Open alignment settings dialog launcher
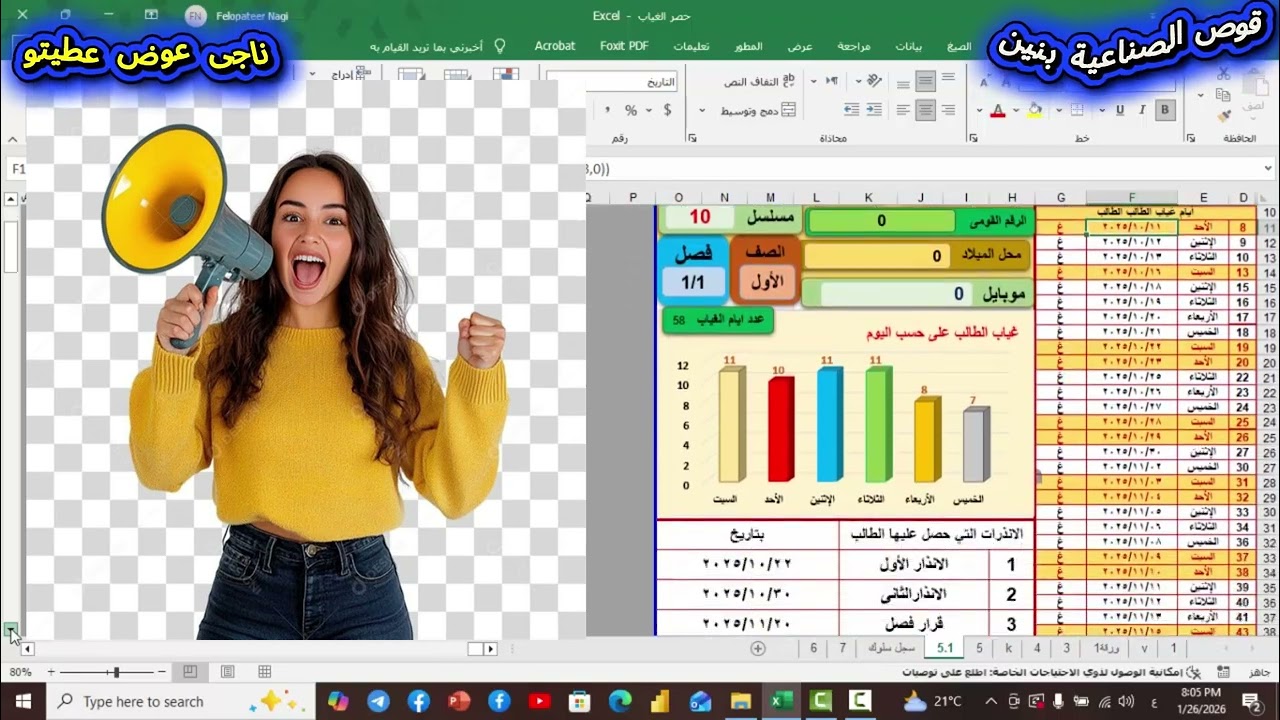Screen dimensions: 1280x720 [x=693, y=138]
